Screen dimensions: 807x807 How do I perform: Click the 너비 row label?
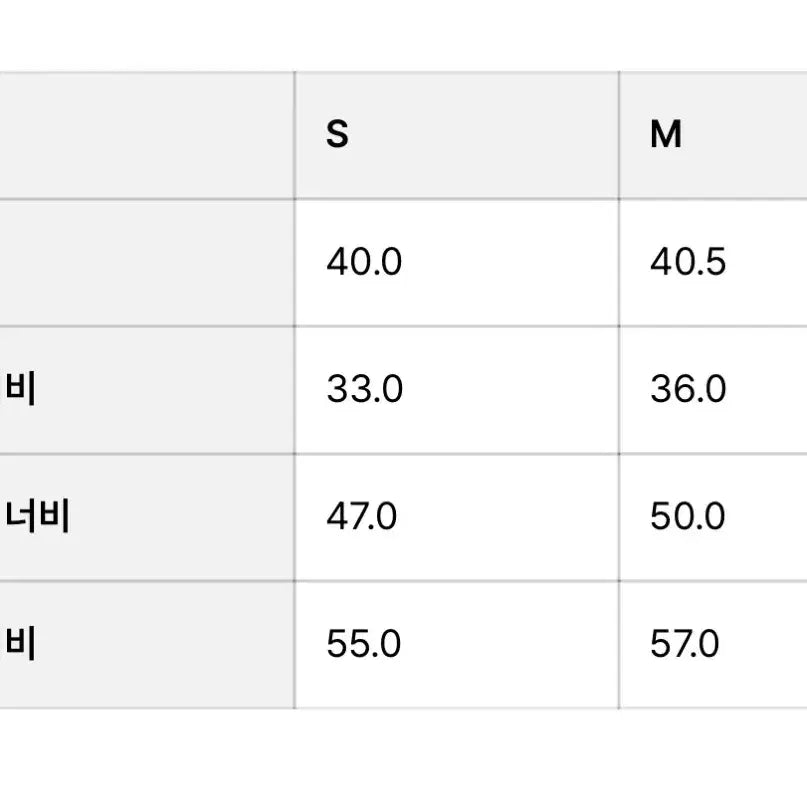38,517
